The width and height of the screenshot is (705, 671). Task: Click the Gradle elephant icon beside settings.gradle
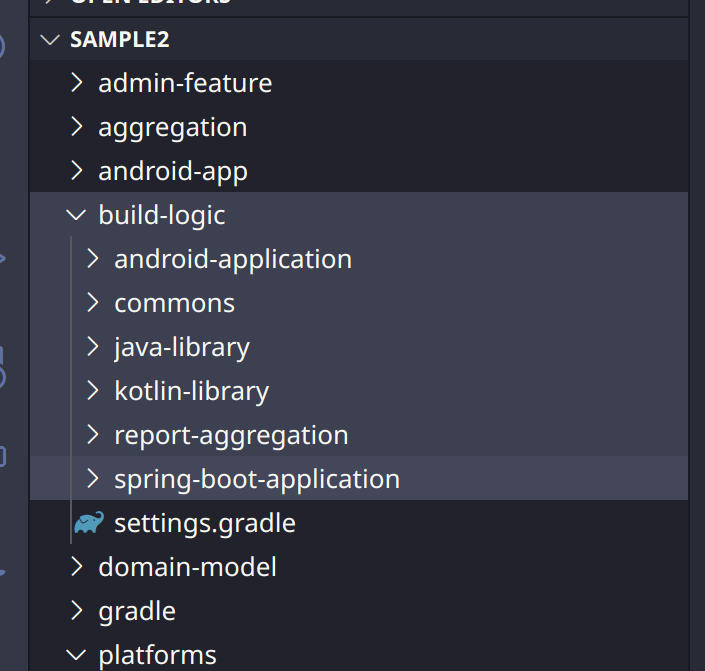pos(89,523)
